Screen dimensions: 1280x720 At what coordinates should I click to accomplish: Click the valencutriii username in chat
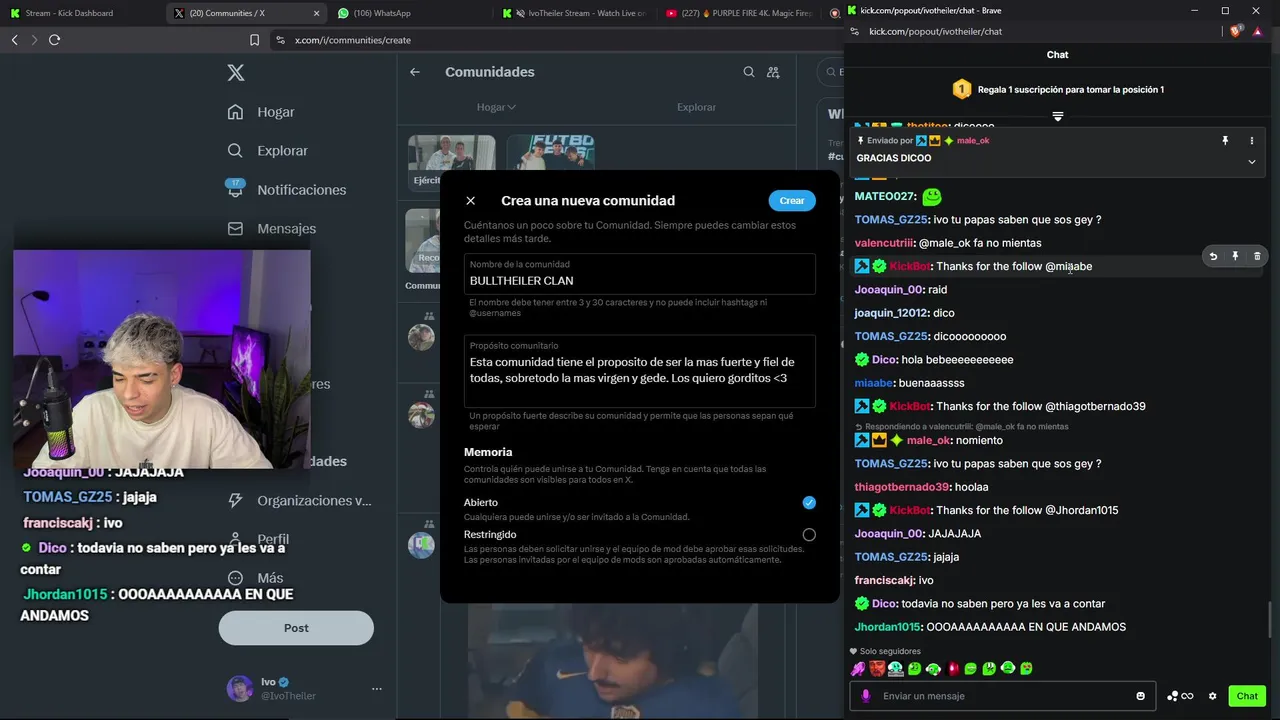pos(884,243)
